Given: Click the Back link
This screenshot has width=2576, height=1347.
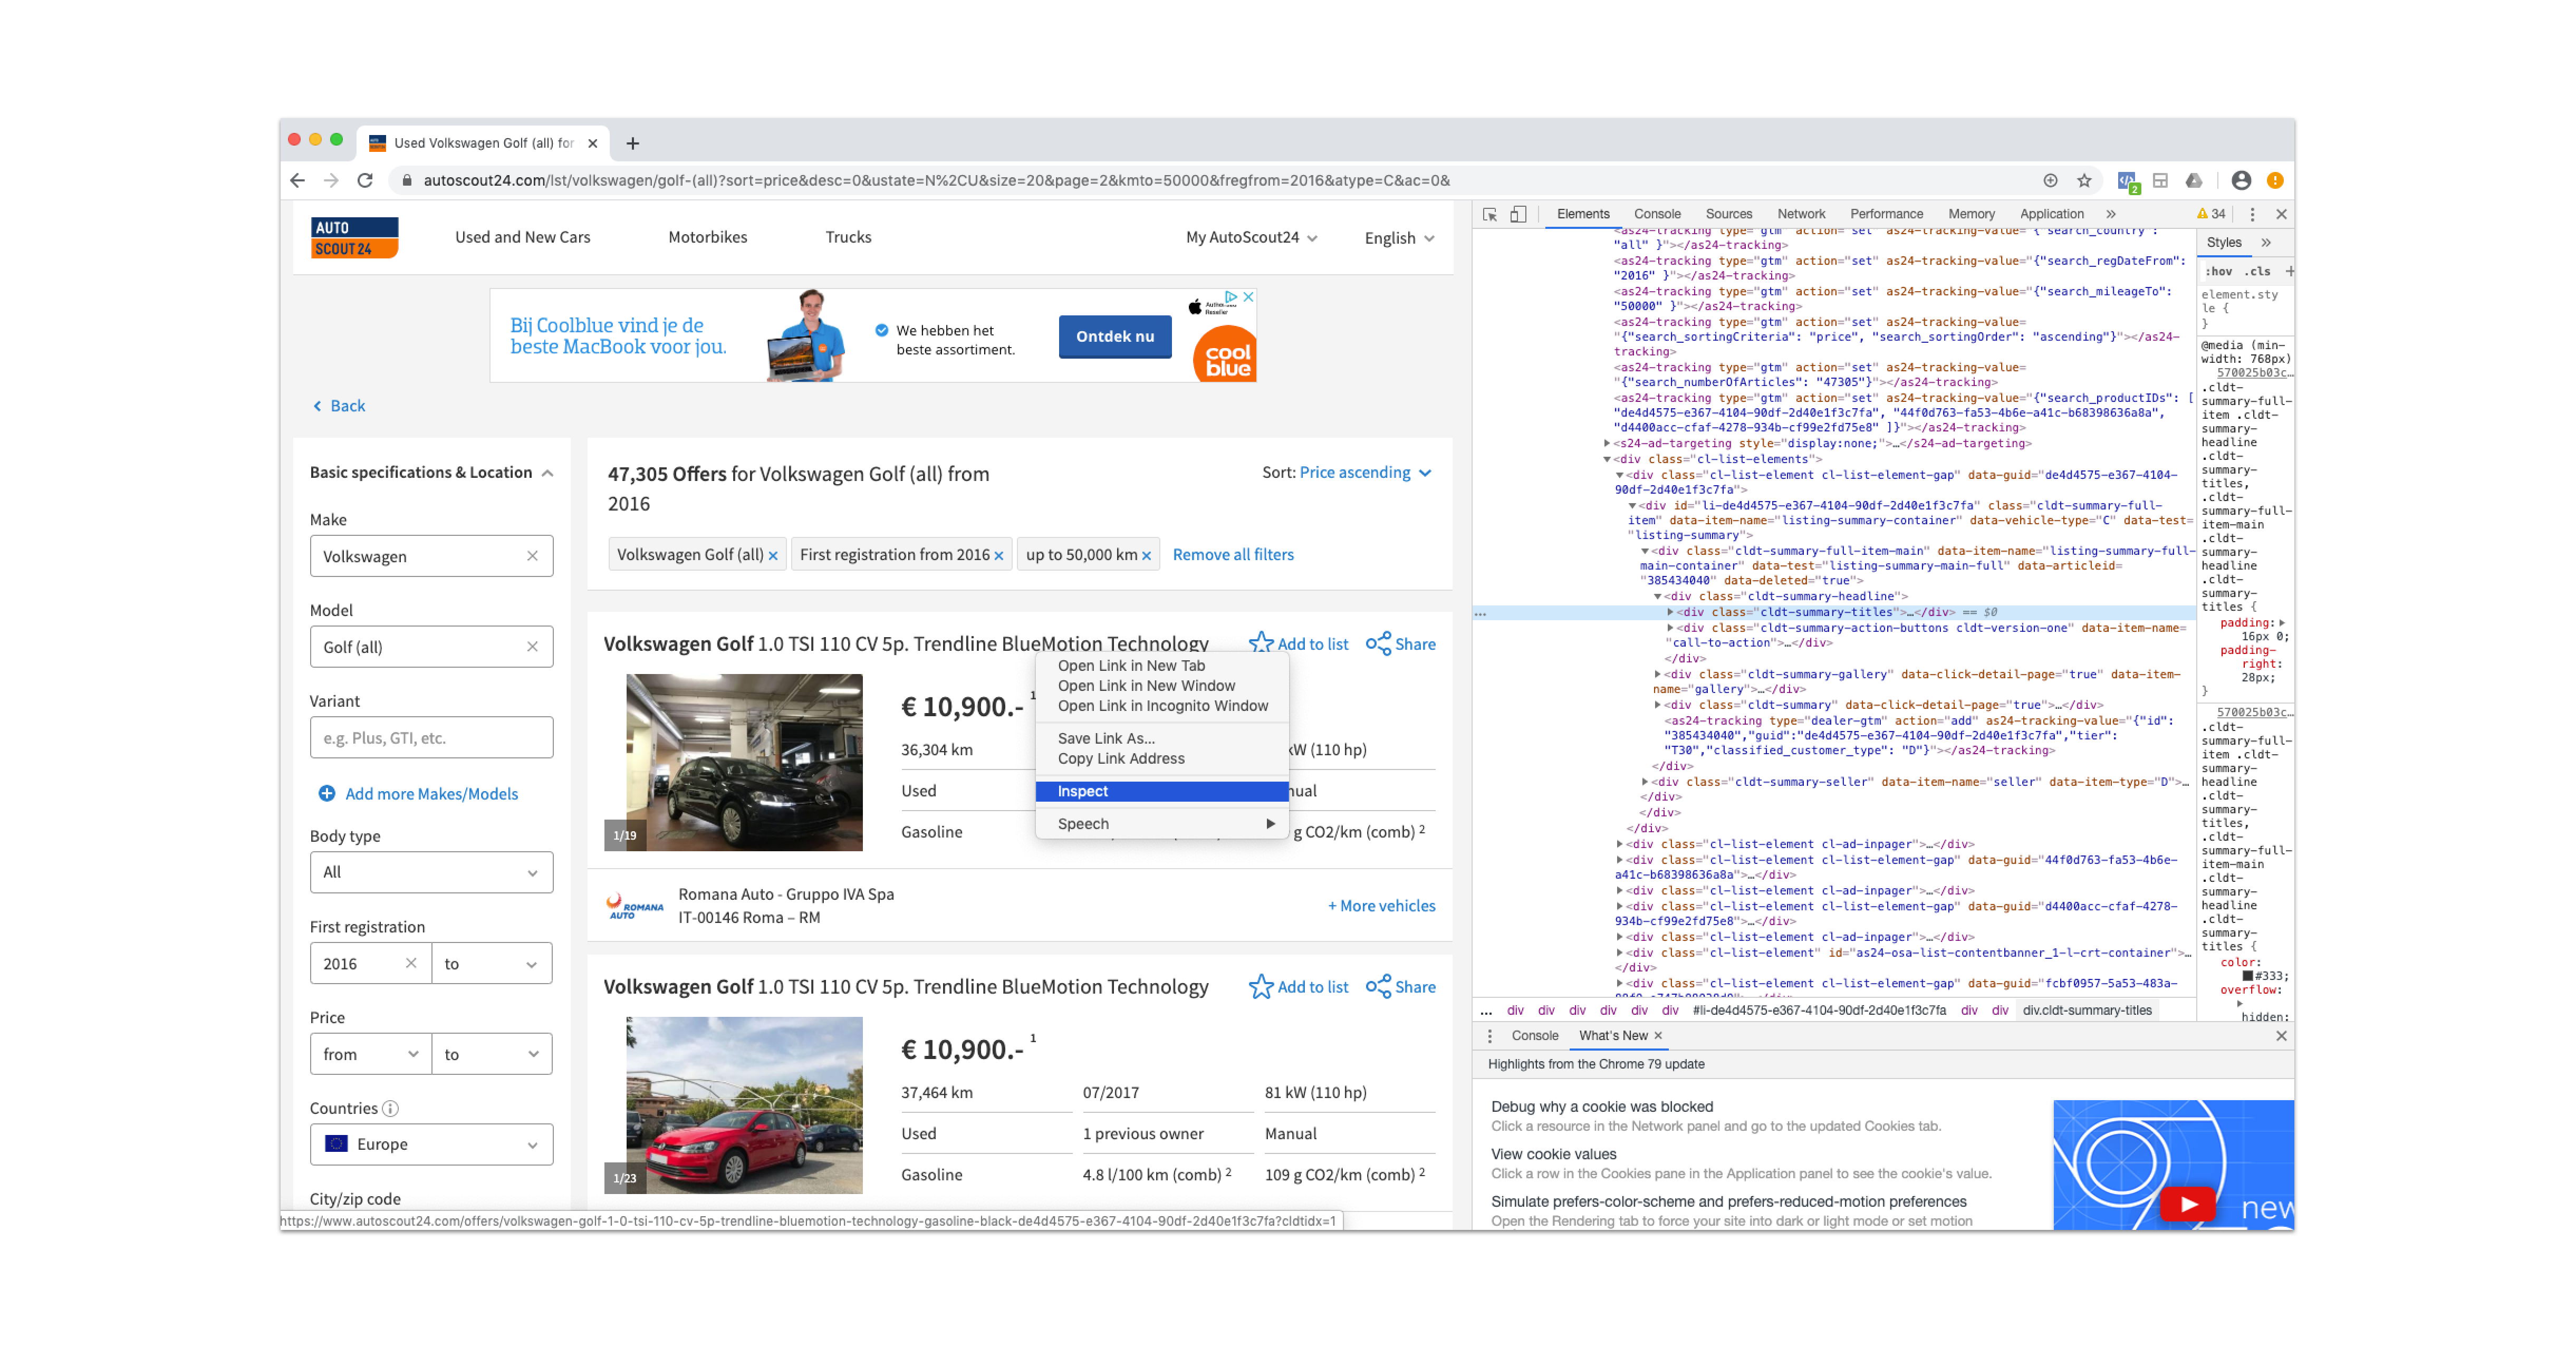Looking at the screenshot, I should tap(339, 406).
